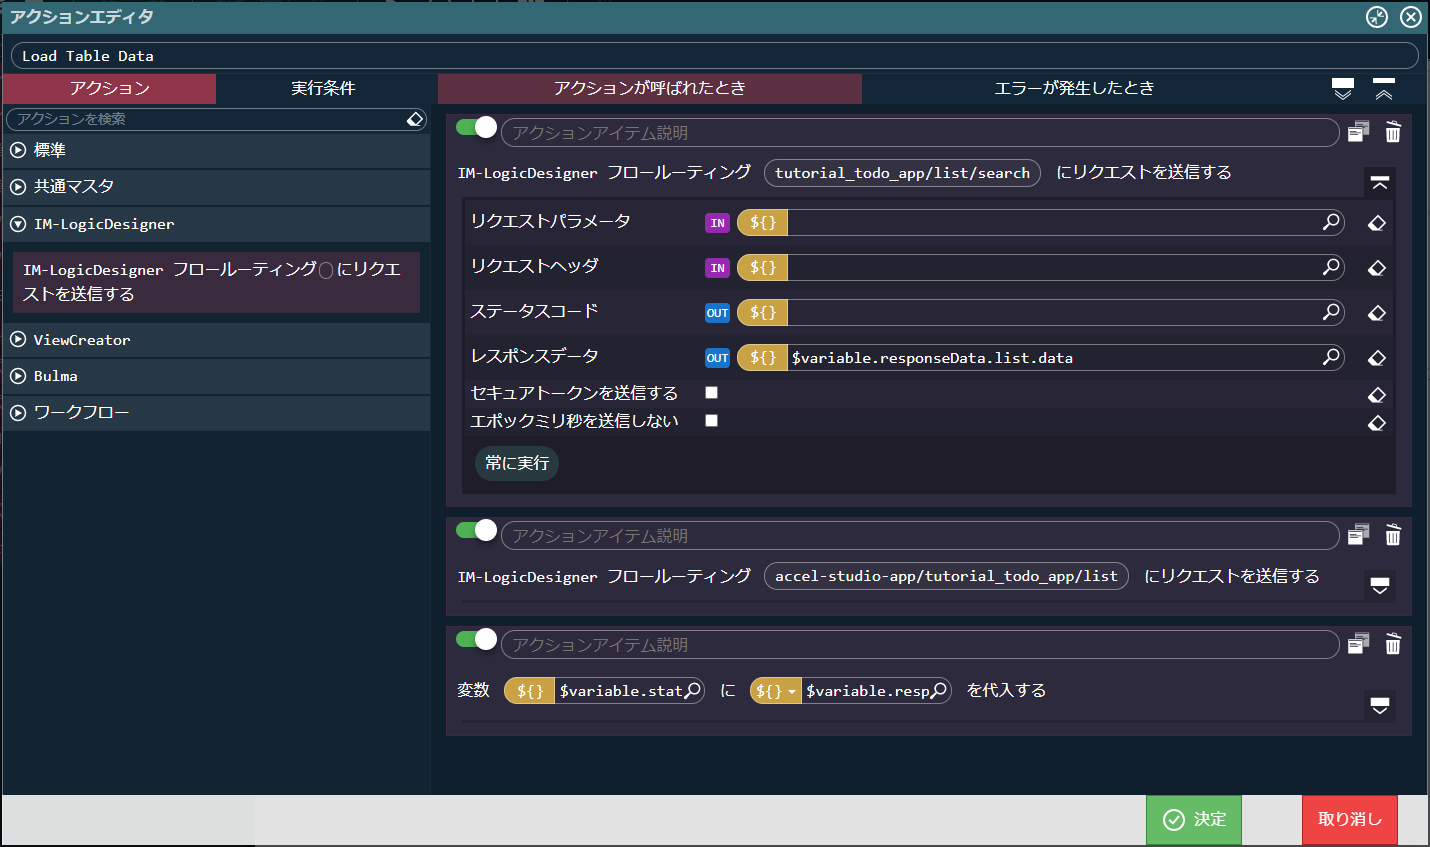Screen dimensions: 1430x847
Task: Open variable search for リクエストパラメータ
Action: tap(1331, 222)
